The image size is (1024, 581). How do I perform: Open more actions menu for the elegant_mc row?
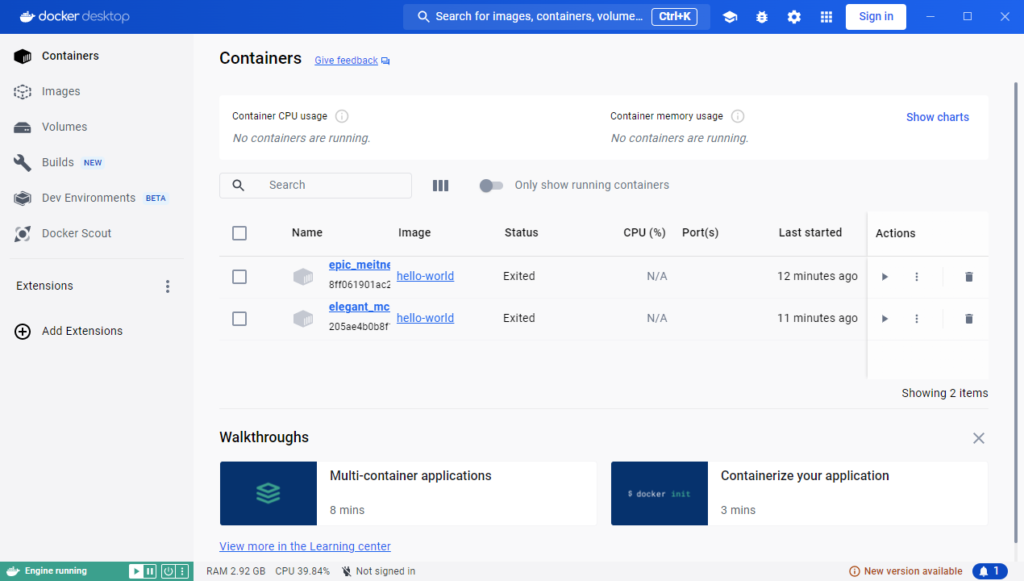coord(916,319)
